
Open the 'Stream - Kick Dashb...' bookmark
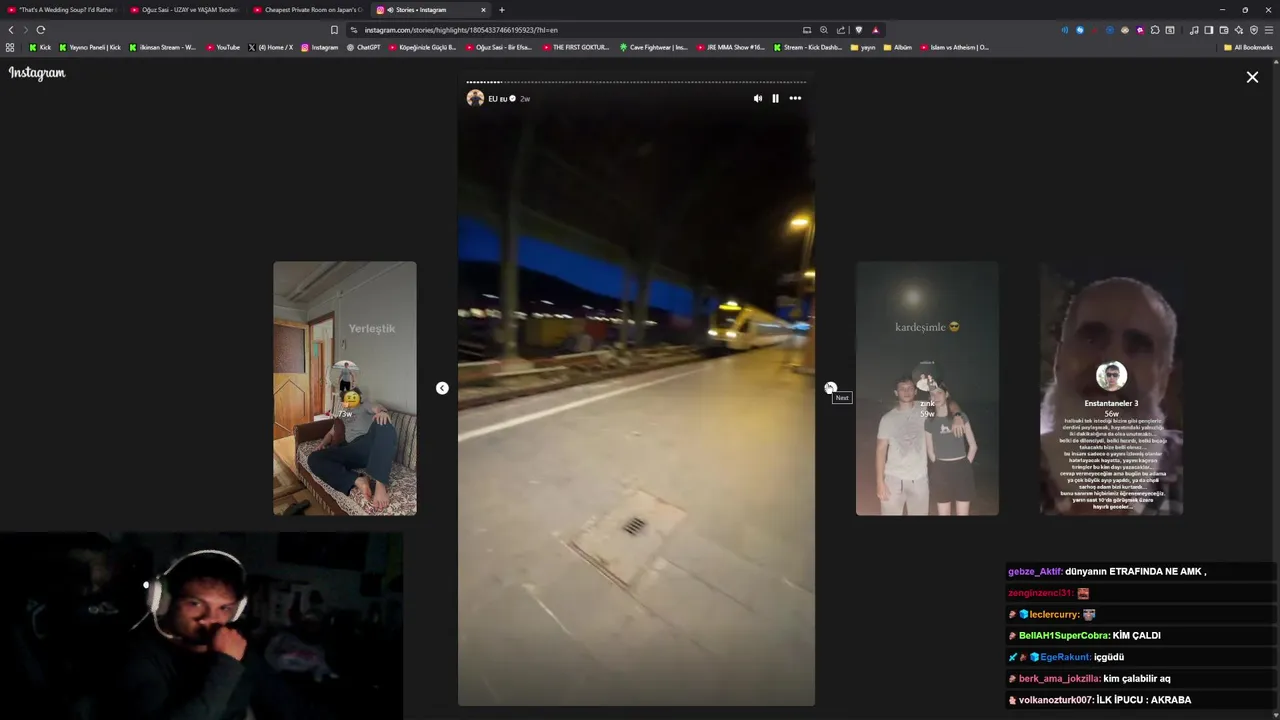tap(807, 47)
